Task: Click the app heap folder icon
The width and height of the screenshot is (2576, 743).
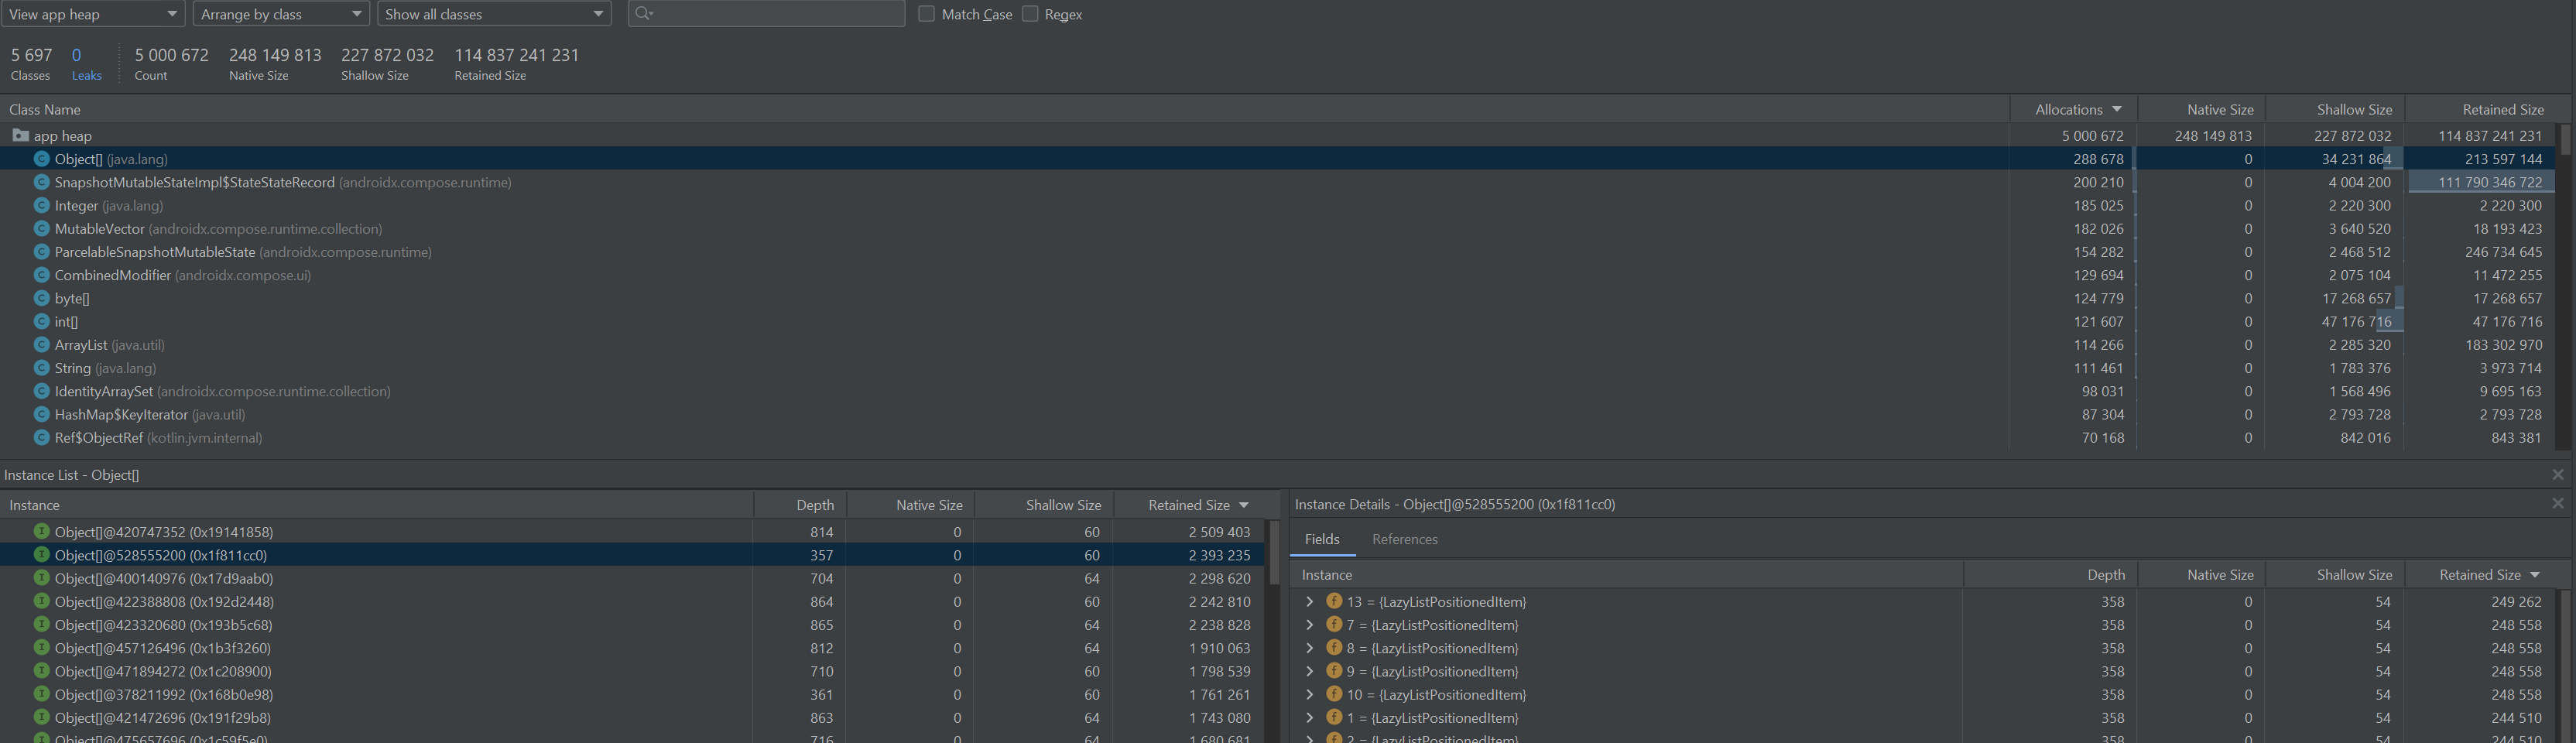Action: coord(20,135)
